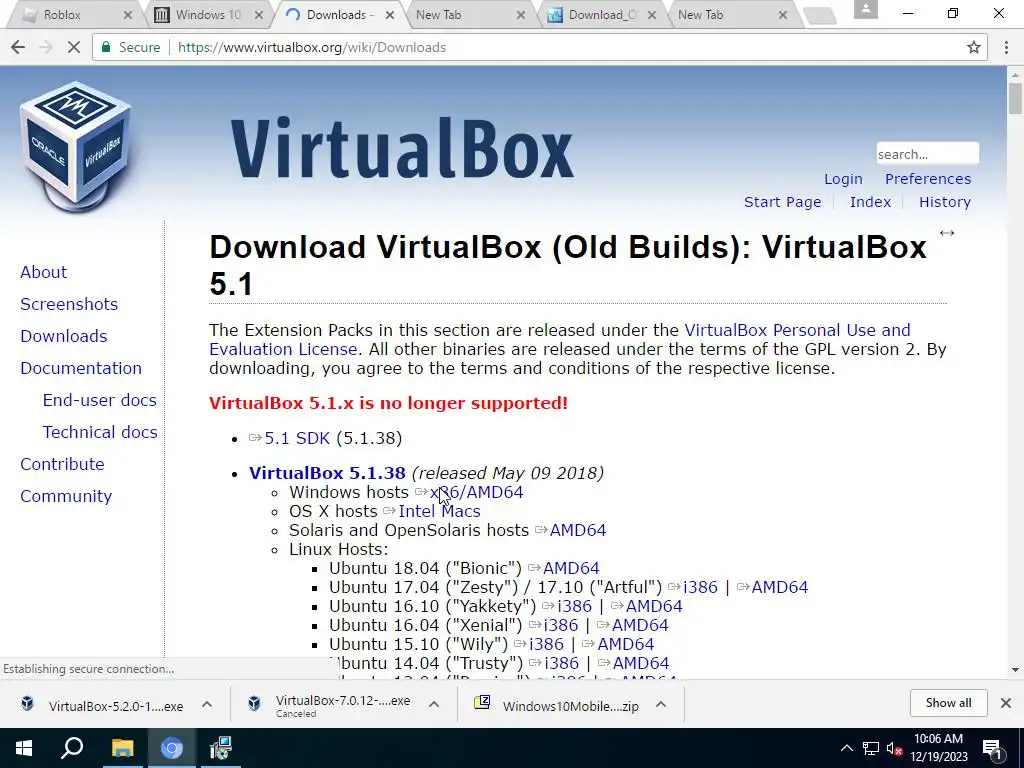Open Technical docs link
Screen dimensions: 1024x768
coord(100,432)
